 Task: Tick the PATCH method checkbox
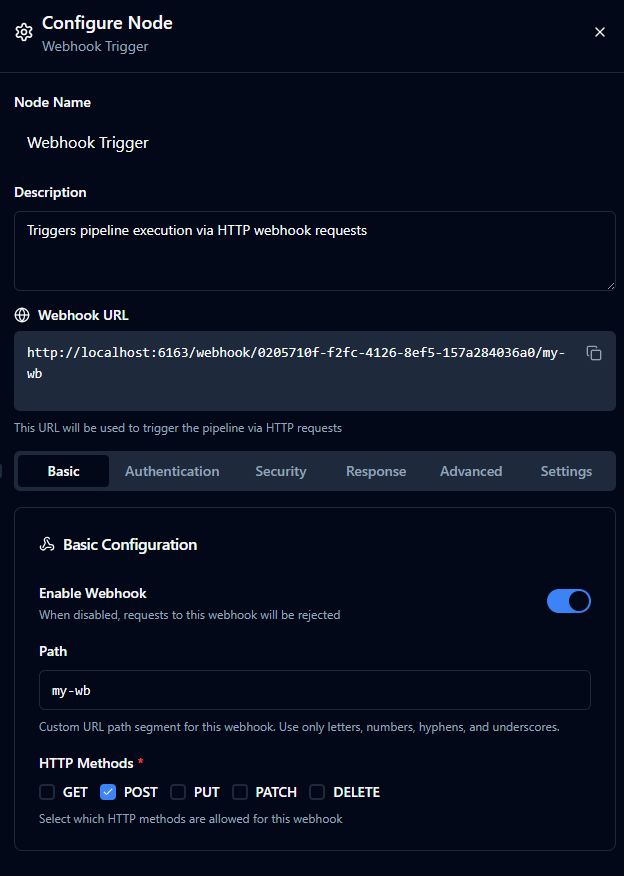pyautogui.click(x=240, y=792)
